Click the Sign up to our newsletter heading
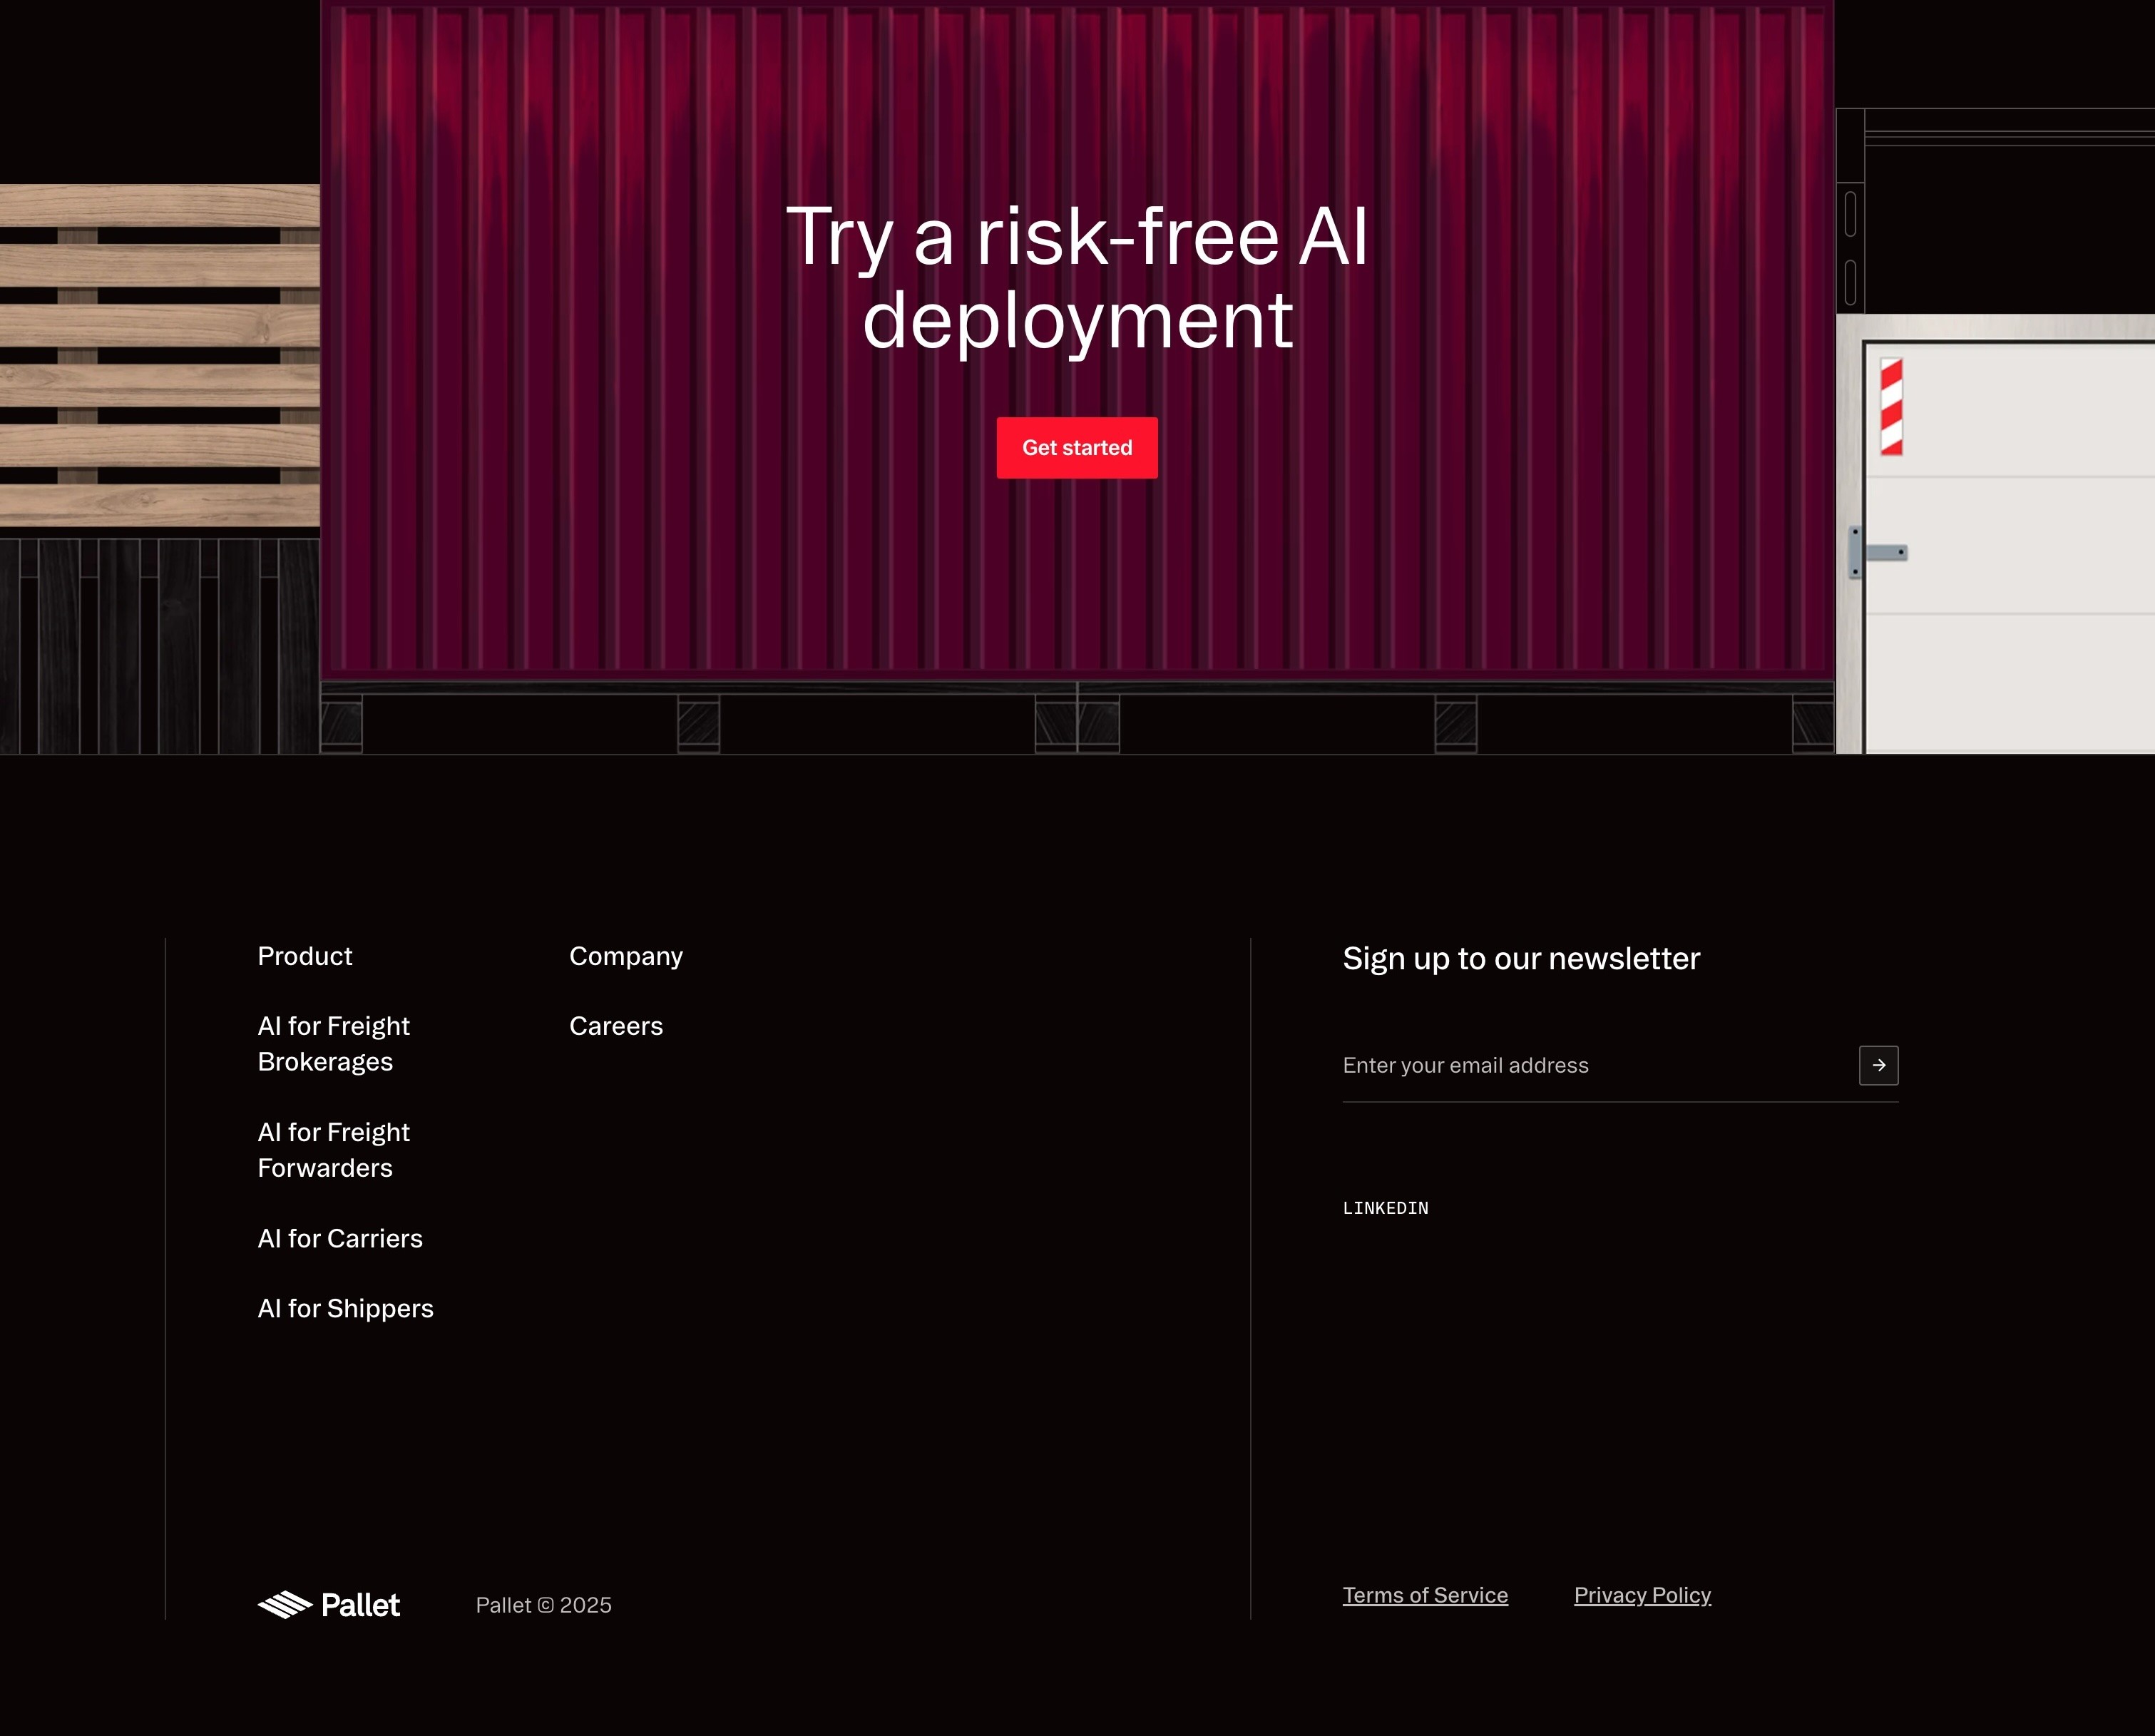Viewport: 2155px width, 1736px height. 1521,958
